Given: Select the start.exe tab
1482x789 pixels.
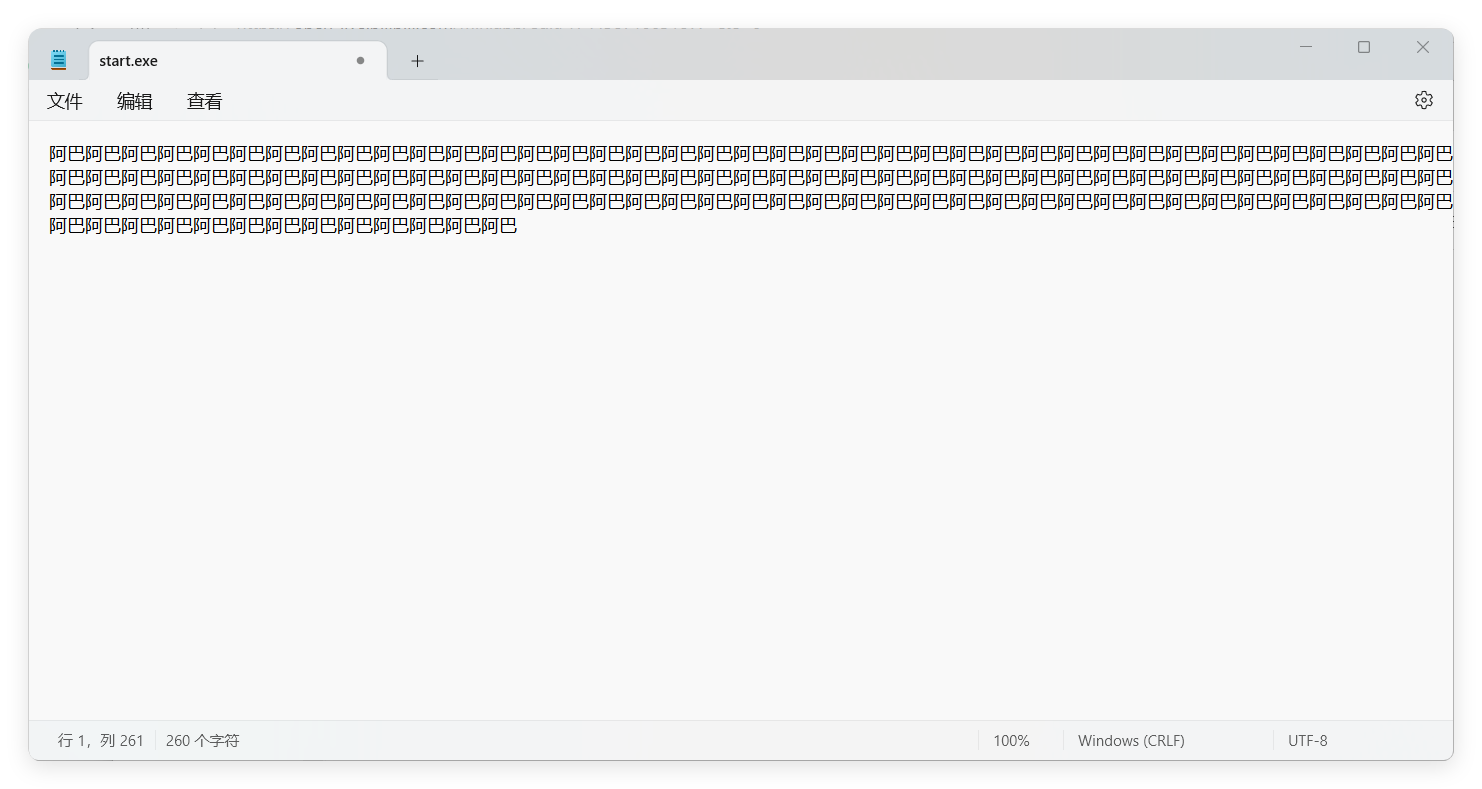Looking at the screenshot, I should click(237, 61).
